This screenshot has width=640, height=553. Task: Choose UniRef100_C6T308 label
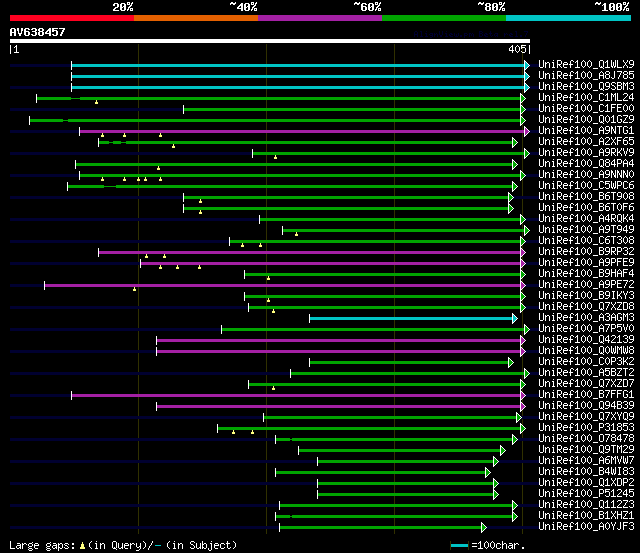[586, 241]
